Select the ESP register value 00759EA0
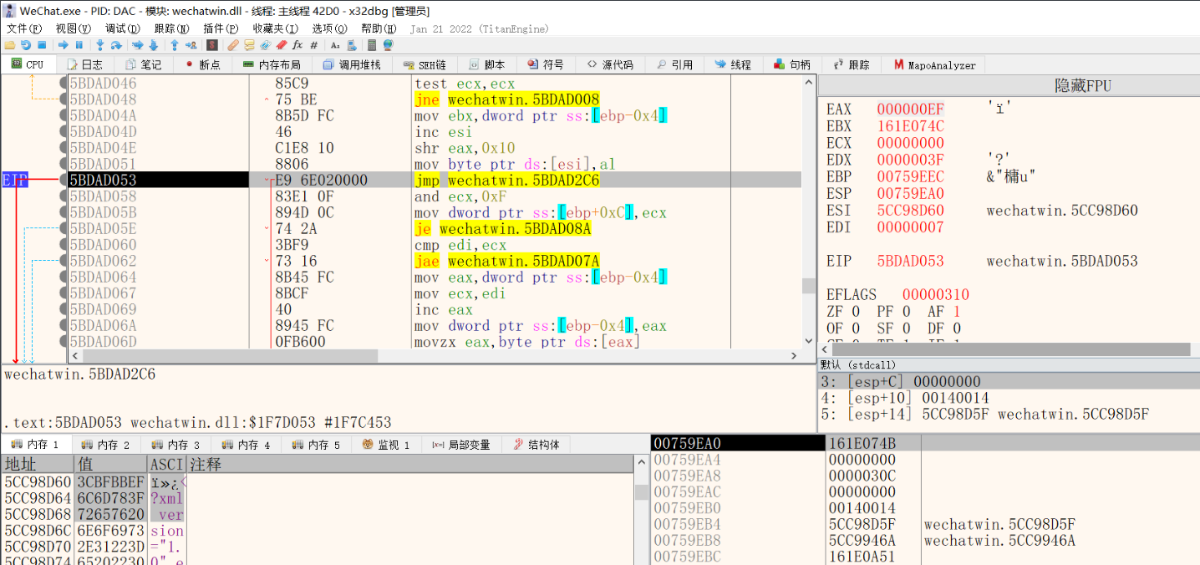 pos(910,194)
